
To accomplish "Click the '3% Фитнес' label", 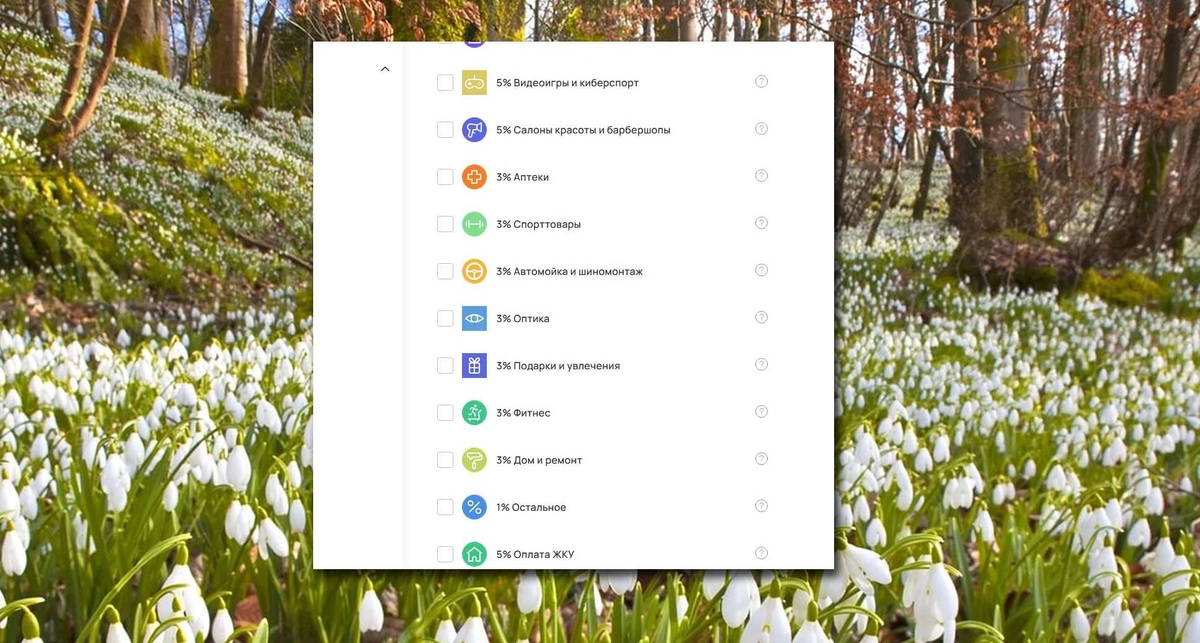I will 523,412.
